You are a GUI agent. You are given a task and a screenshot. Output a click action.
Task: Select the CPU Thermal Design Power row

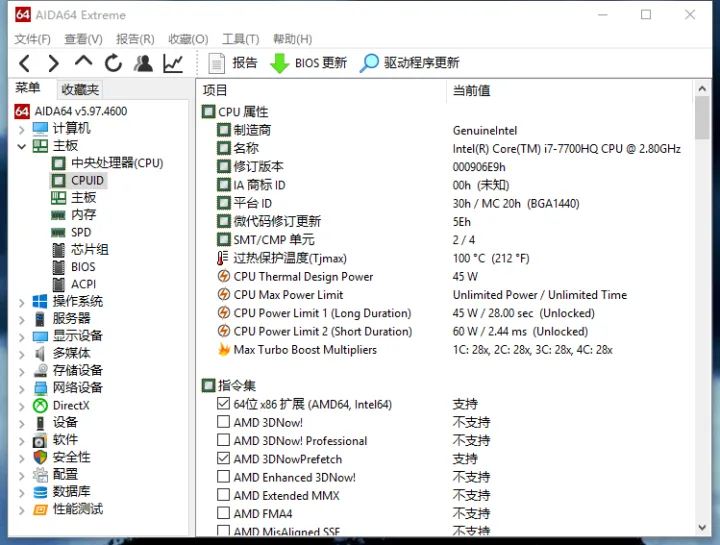pos(444,276)
